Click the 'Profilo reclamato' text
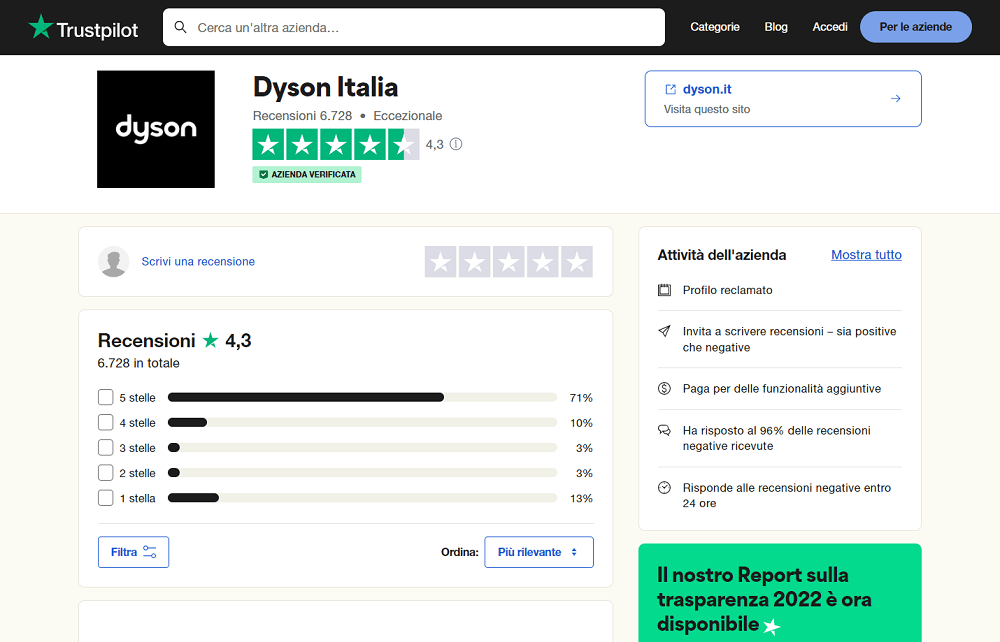 (x=727, y=290)
